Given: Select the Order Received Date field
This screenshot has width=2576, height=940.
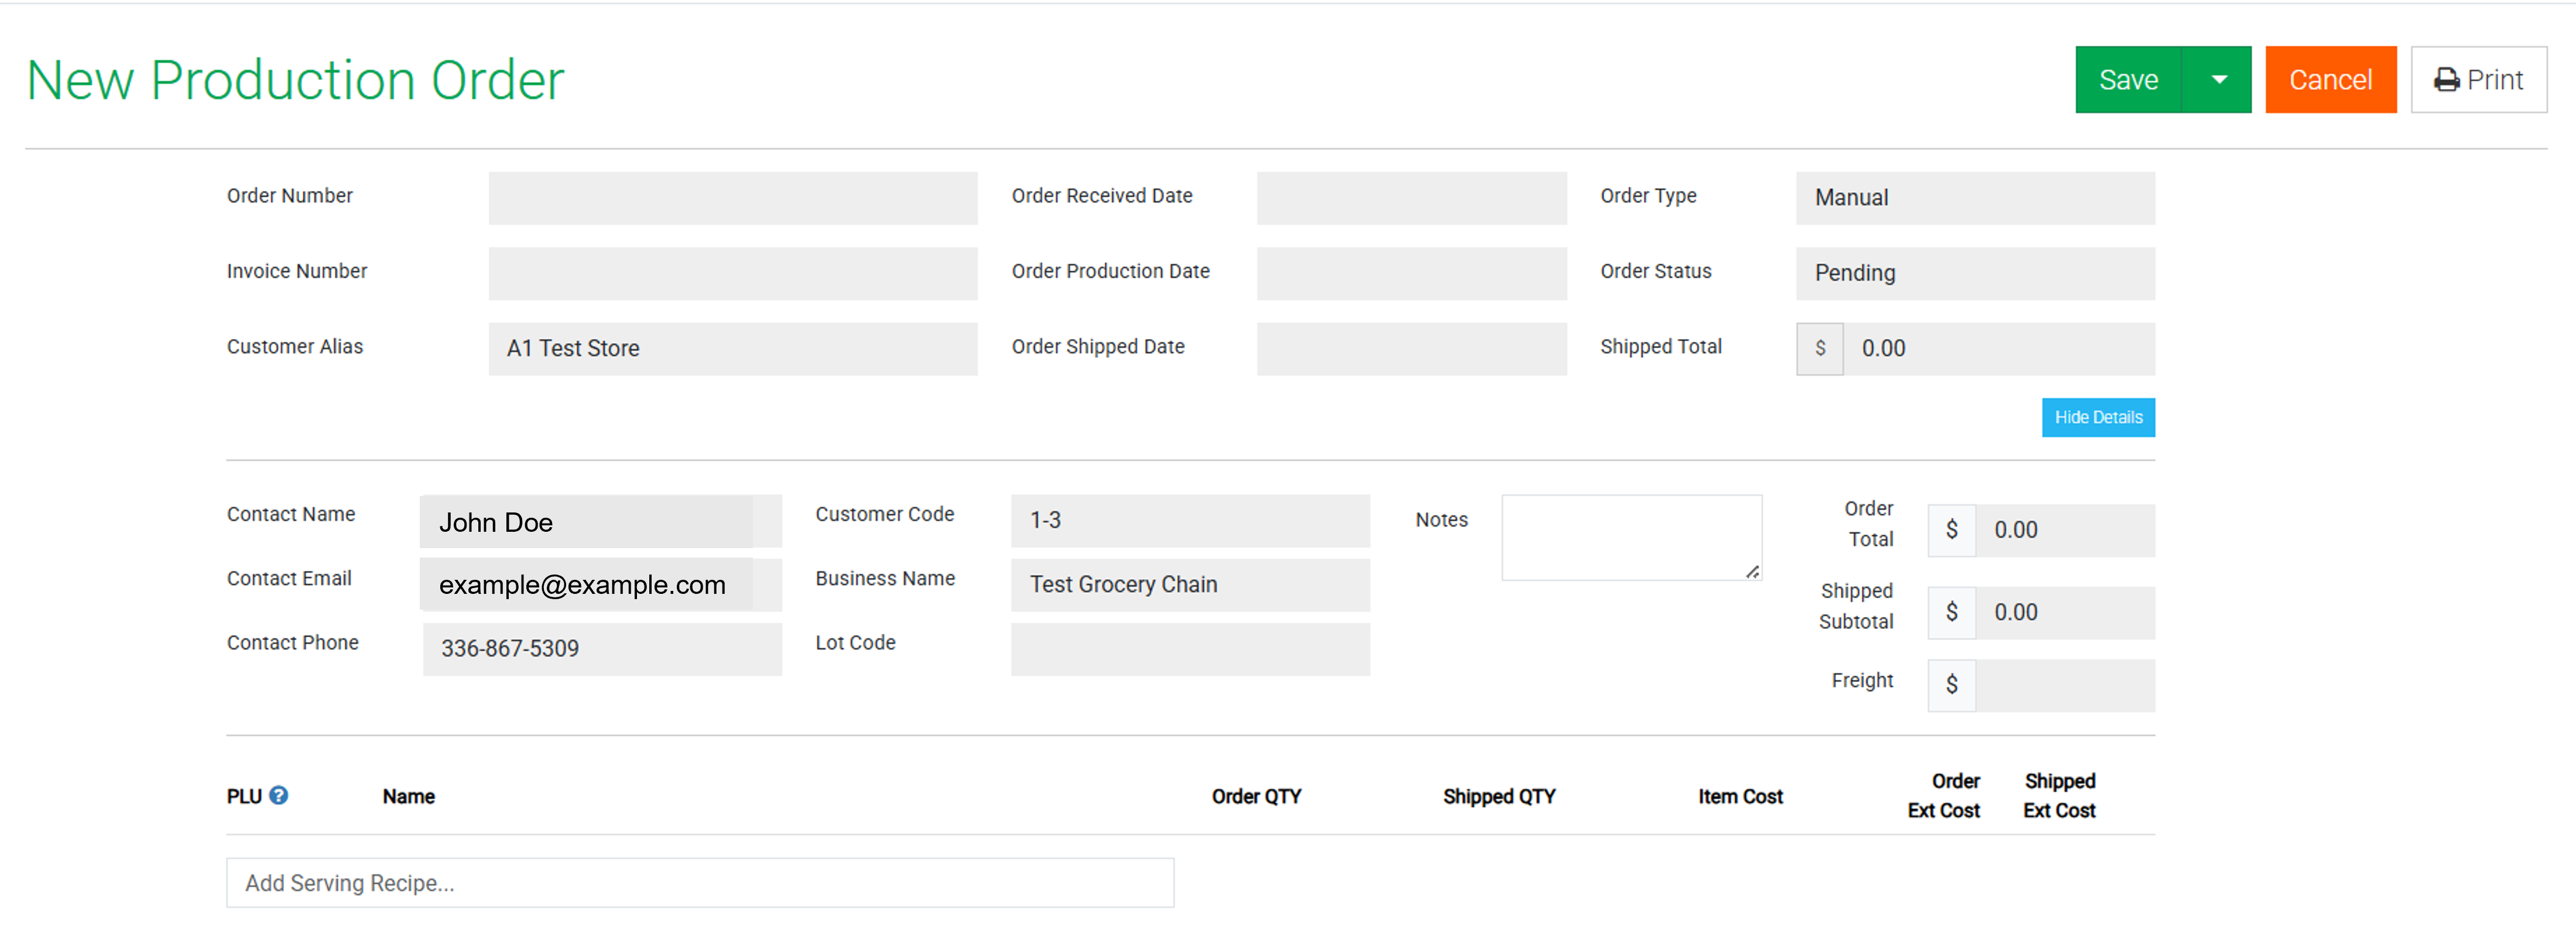Looking at the screenshot, I should (1411, 198).
